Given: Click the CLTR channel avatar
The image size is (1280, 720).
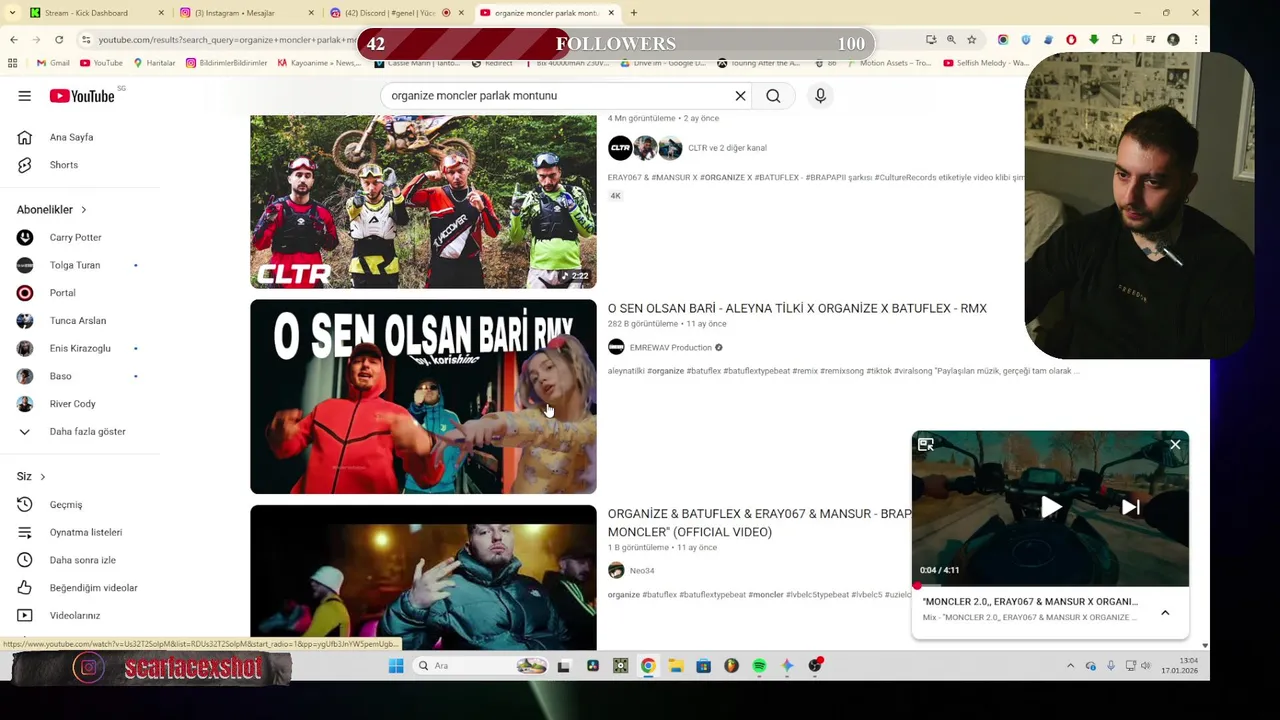Looking at the screenshot, I should point(620,148).
